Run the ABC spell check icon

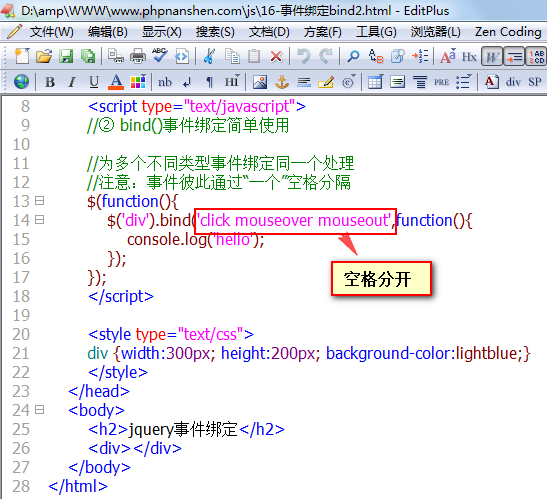coord(159,55)
